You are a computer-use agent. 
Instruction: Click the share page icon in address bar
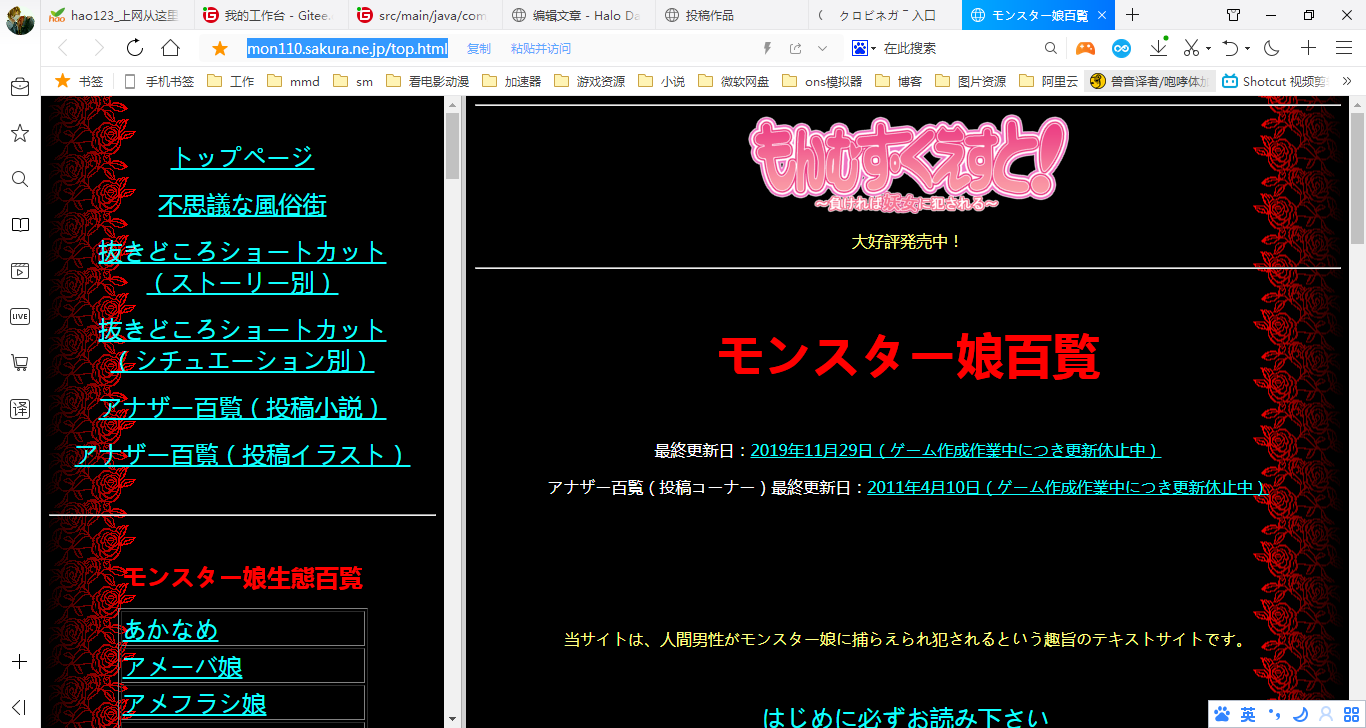796,48
